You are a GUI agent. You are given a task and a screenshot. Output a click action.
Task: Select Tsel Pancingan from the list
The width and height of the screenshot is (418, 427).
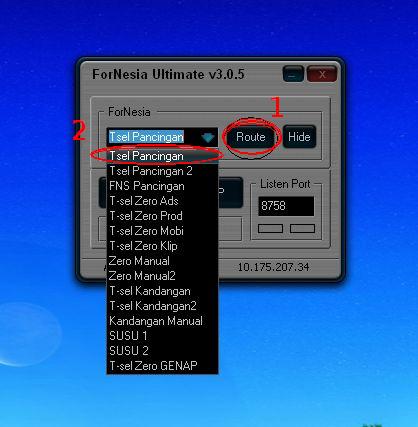(x=162, y=156)
